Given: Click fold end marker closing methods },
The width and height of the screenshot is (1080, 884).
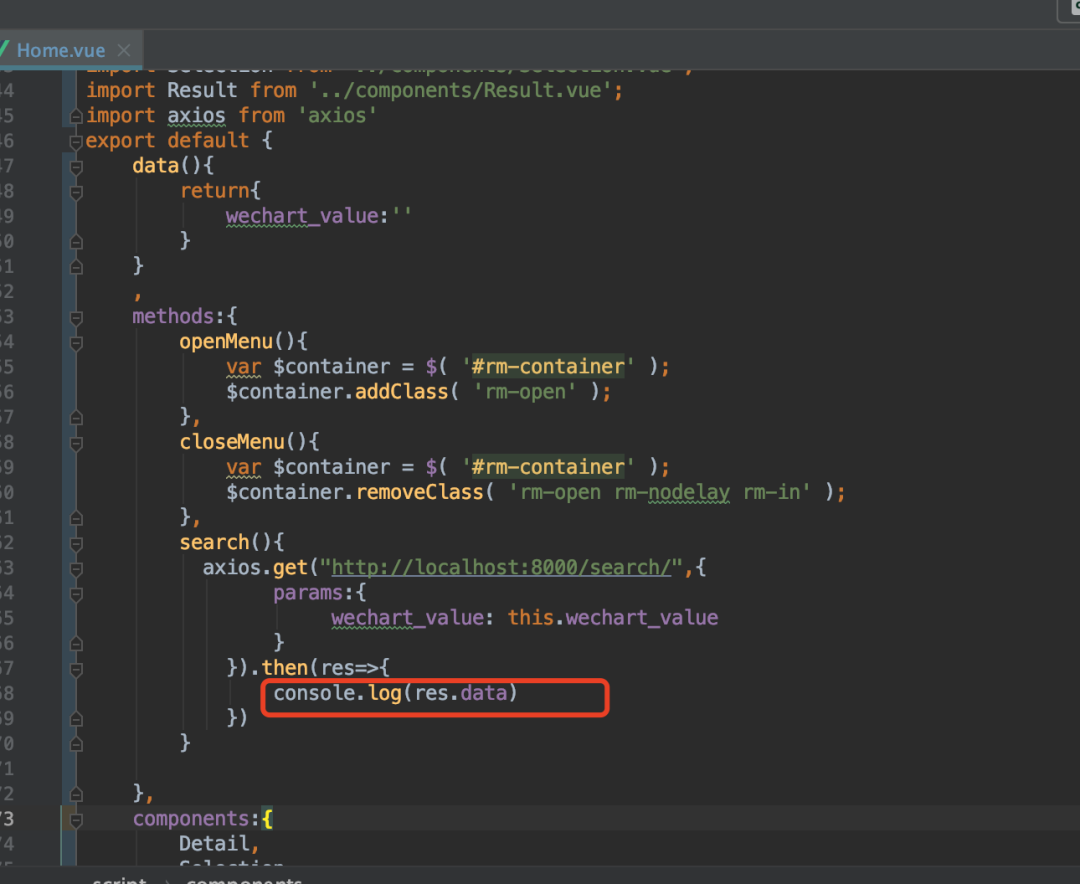Looking at the screenshot, I should click(x=76, y=794).
